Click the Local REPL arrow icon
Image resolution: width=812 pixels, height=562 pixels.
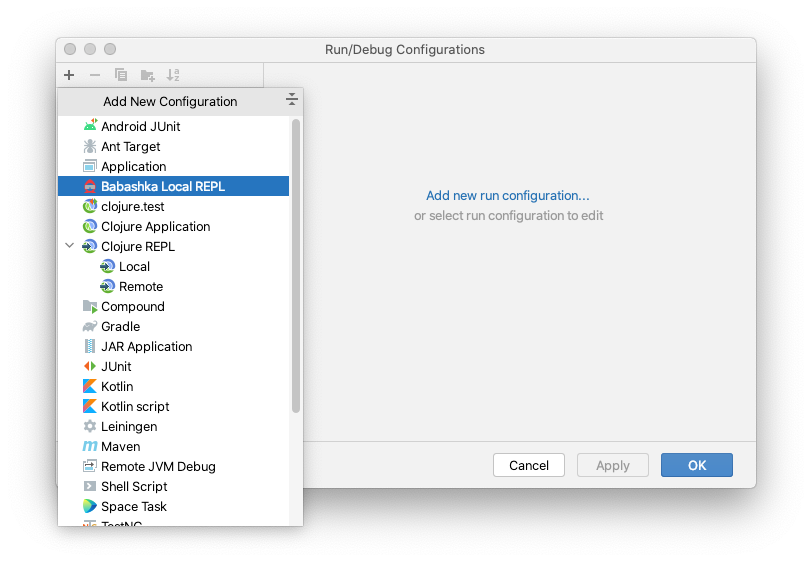tap(107, 266)
